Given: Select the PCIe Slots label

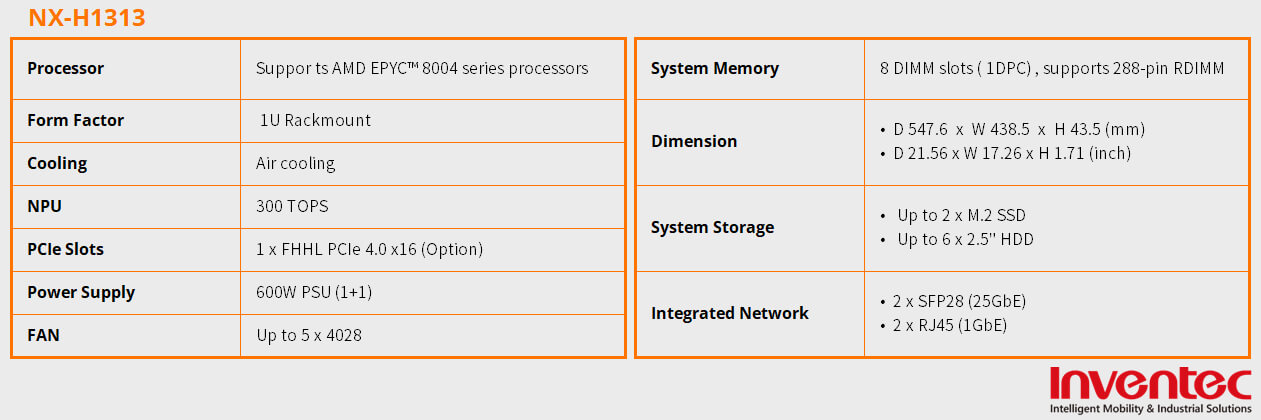Looking at the screenshot, I should click(x=65, y=249).
